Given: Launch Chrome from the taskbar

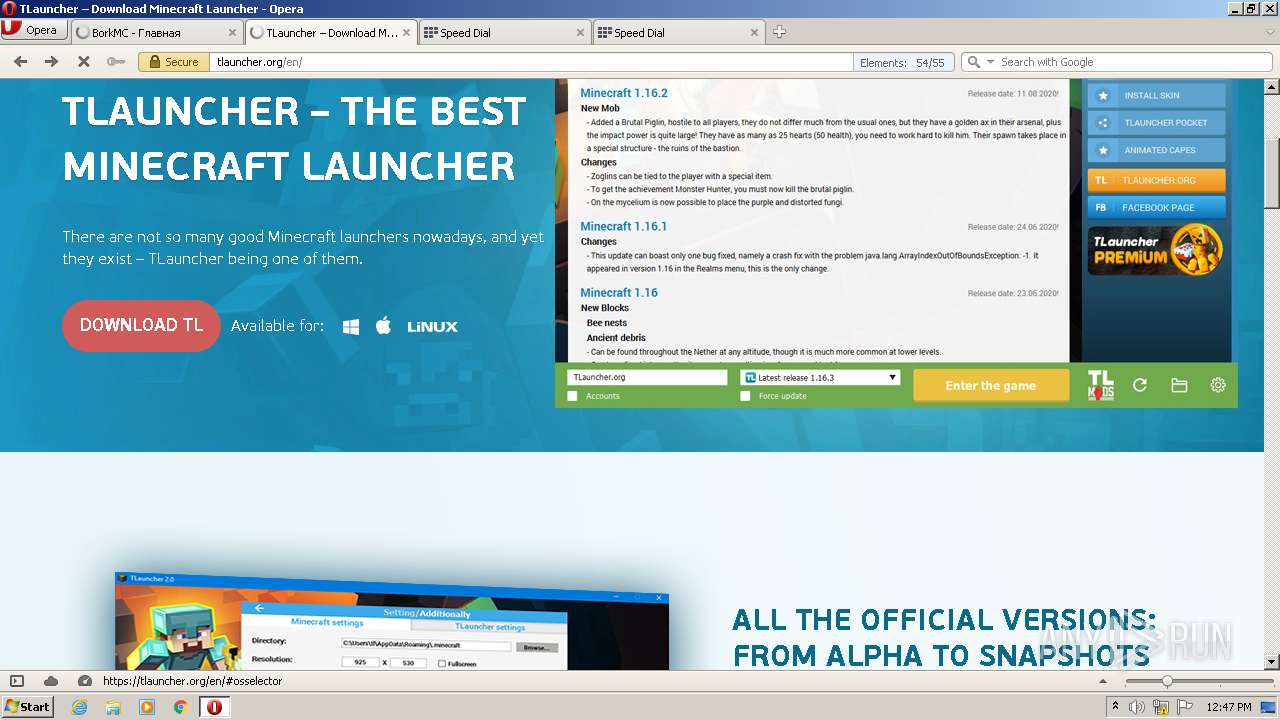Looking at the screenshot, I should coord(180,707).
